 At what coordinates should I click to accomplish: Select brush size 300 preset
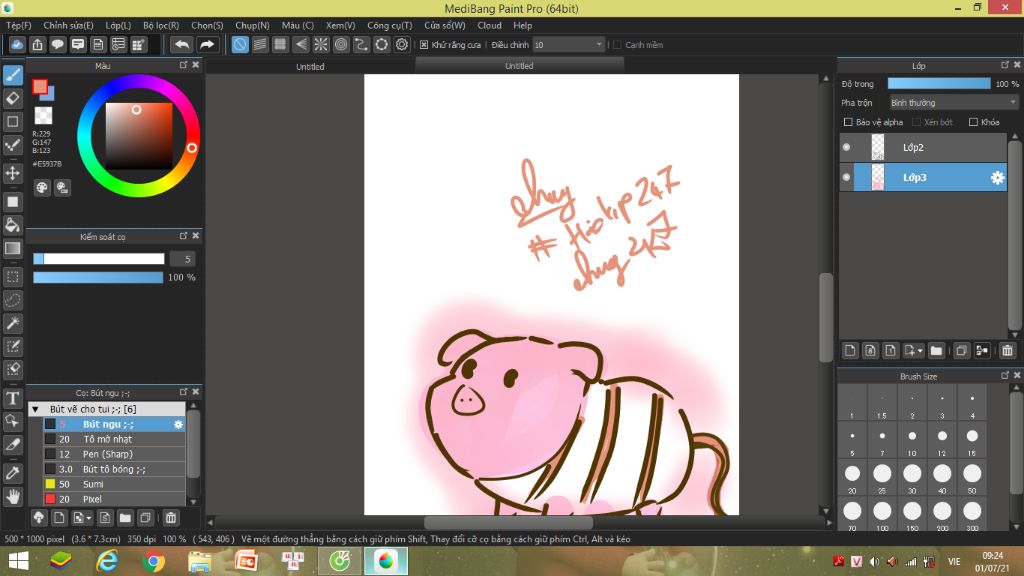(972, 515)
